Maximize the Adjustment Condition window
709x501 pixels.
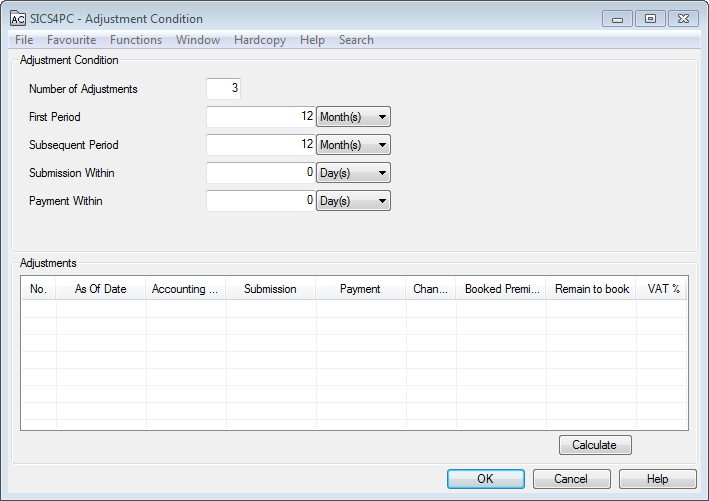(650, 18)
